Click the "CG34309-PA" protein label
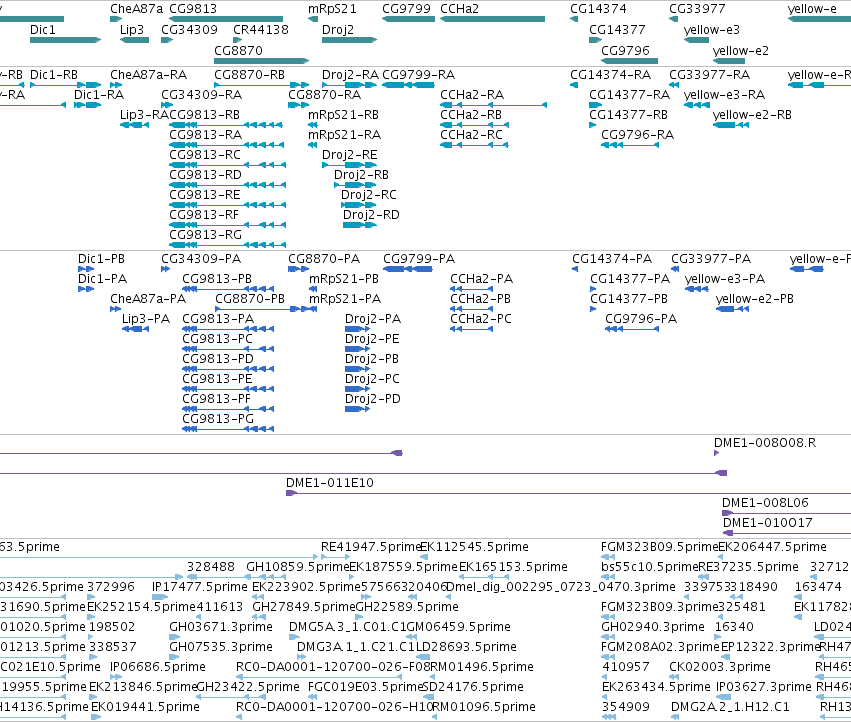This screenshot has width=851, height=722. click(201, 259)
